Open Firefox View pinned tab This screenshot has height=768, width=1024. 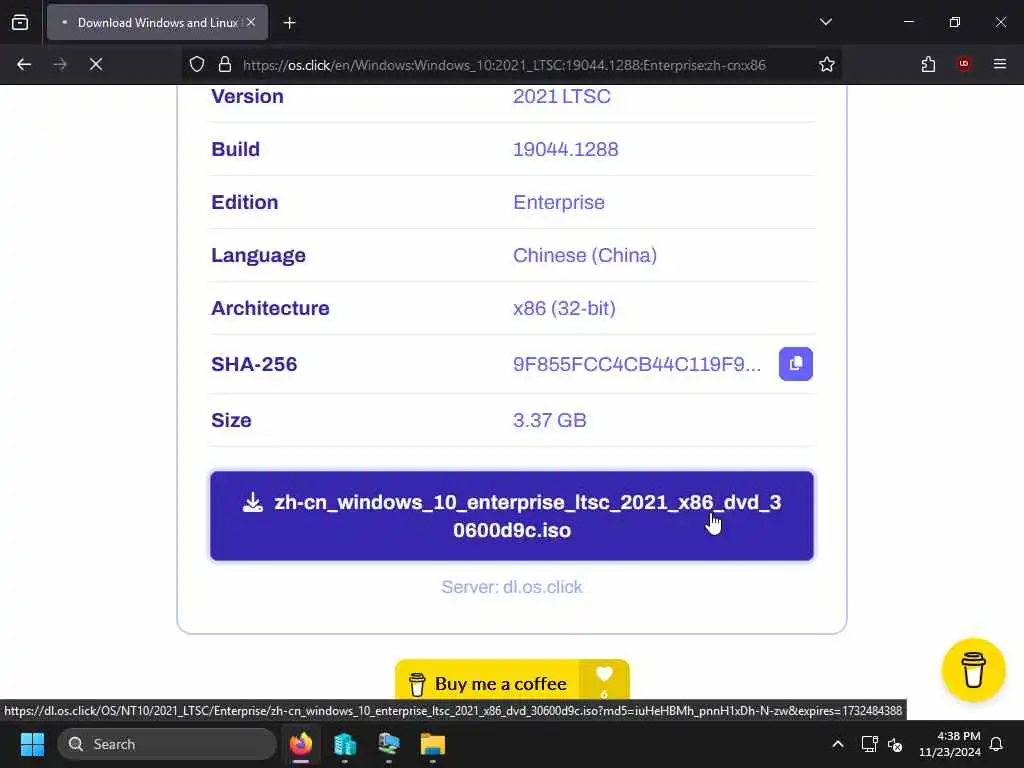tap(20, 22)
